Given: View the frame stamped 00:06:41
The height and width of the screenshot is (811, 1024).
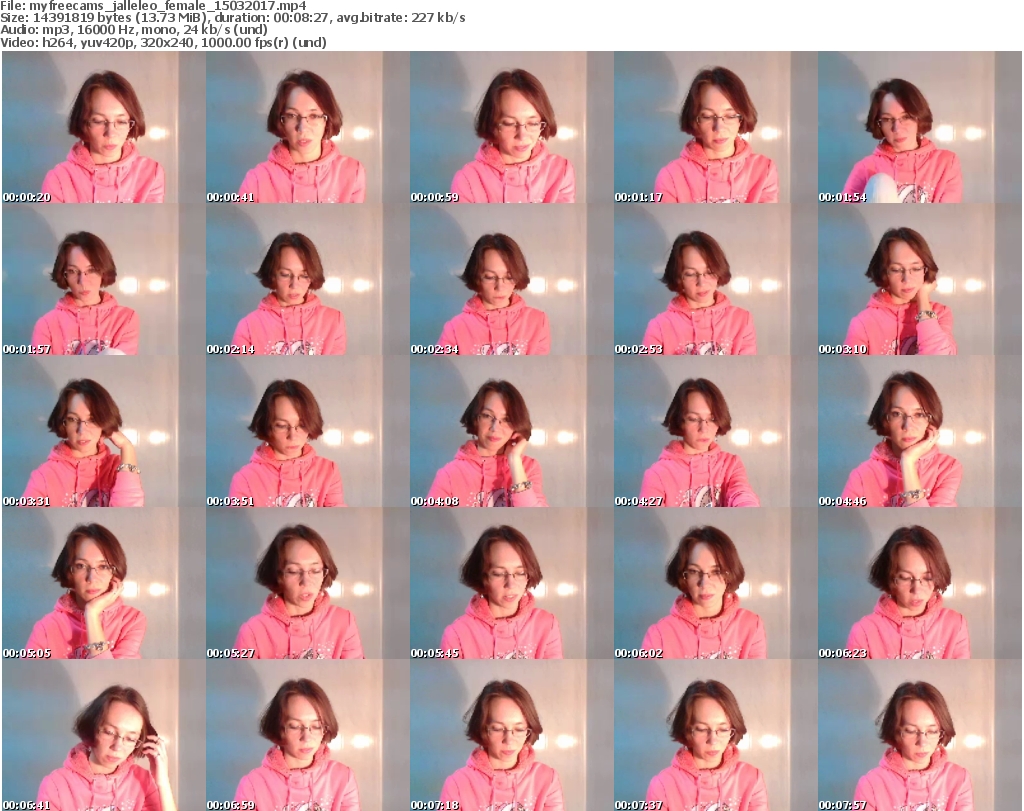Looking at the screenshot, I should [x=104, y=735].
